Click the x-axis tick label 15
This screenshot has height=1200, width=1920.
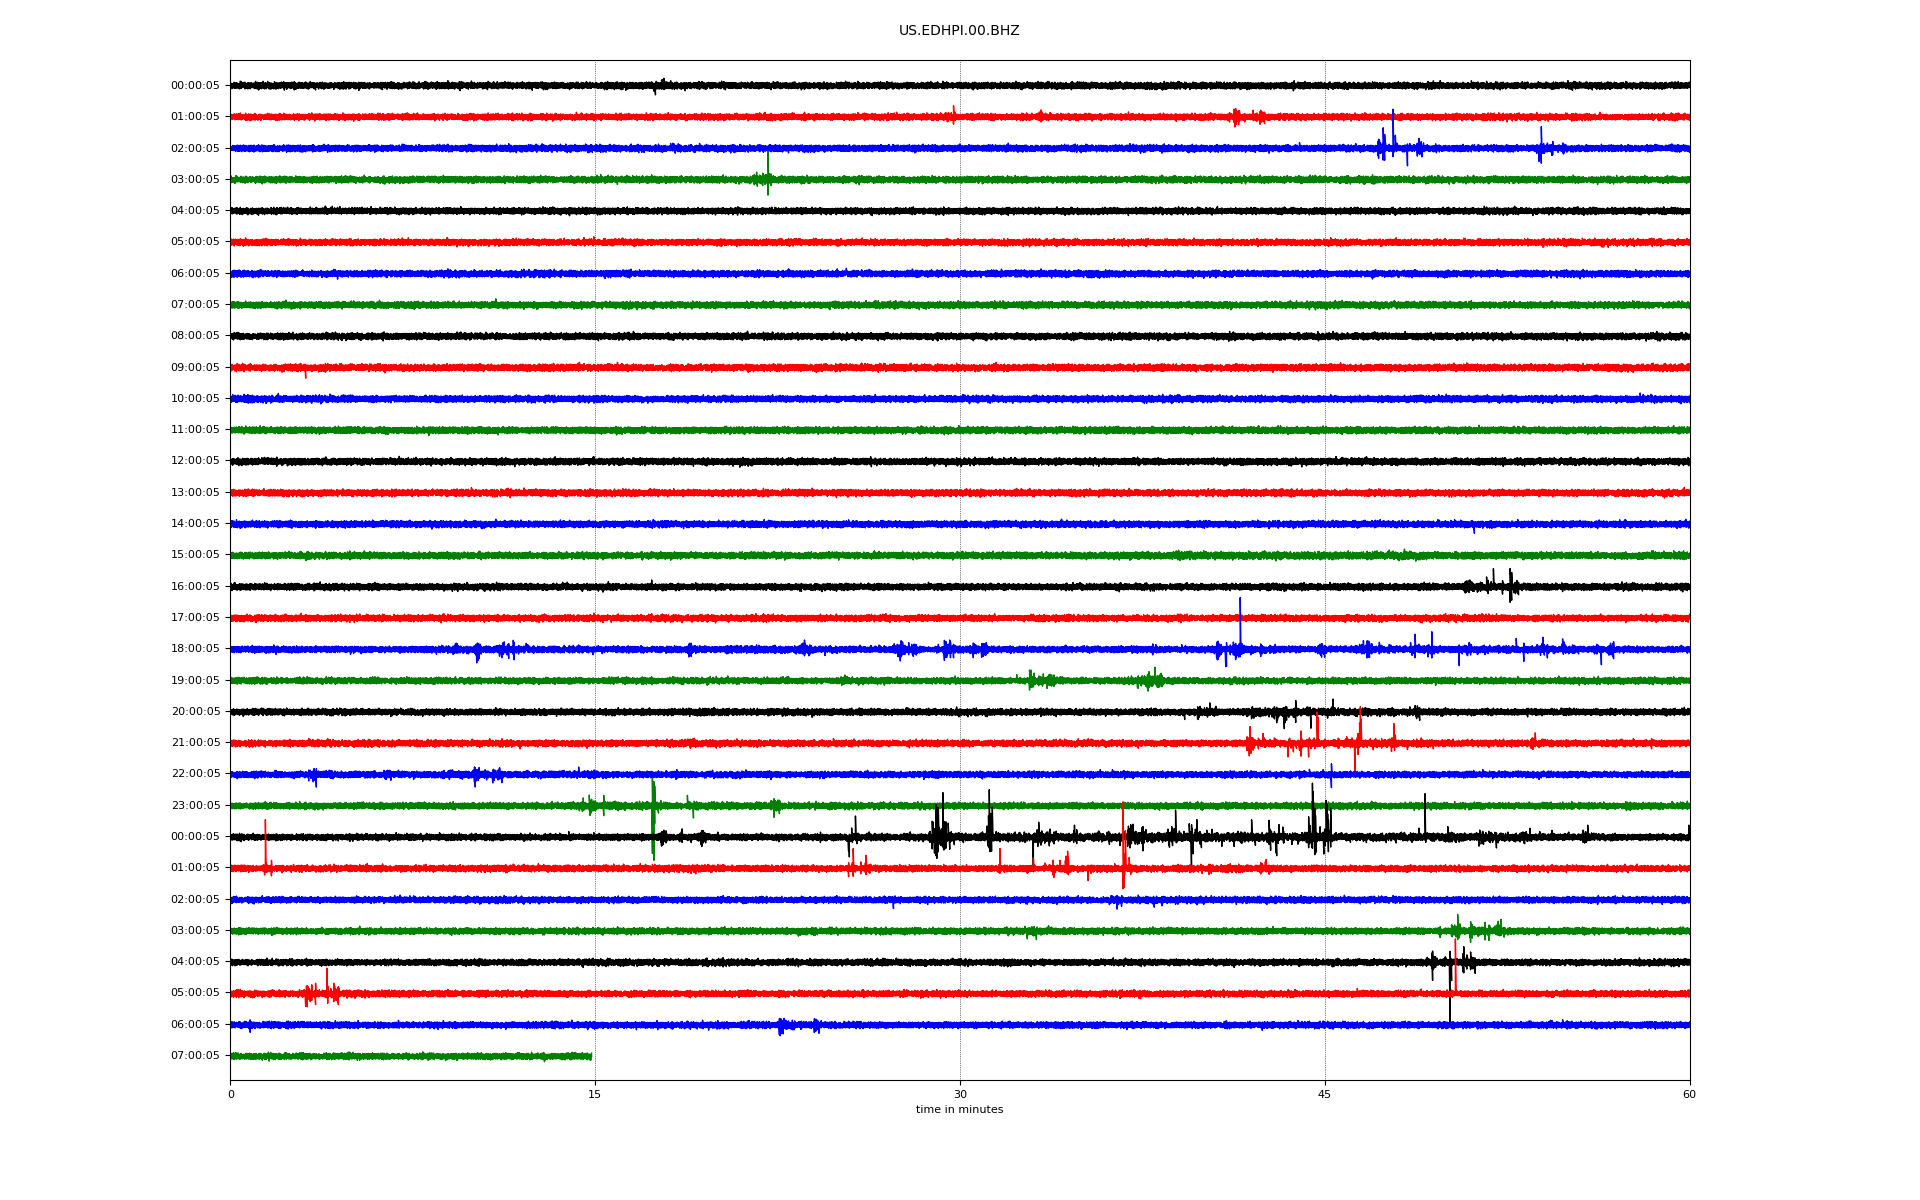[595, 1094]
